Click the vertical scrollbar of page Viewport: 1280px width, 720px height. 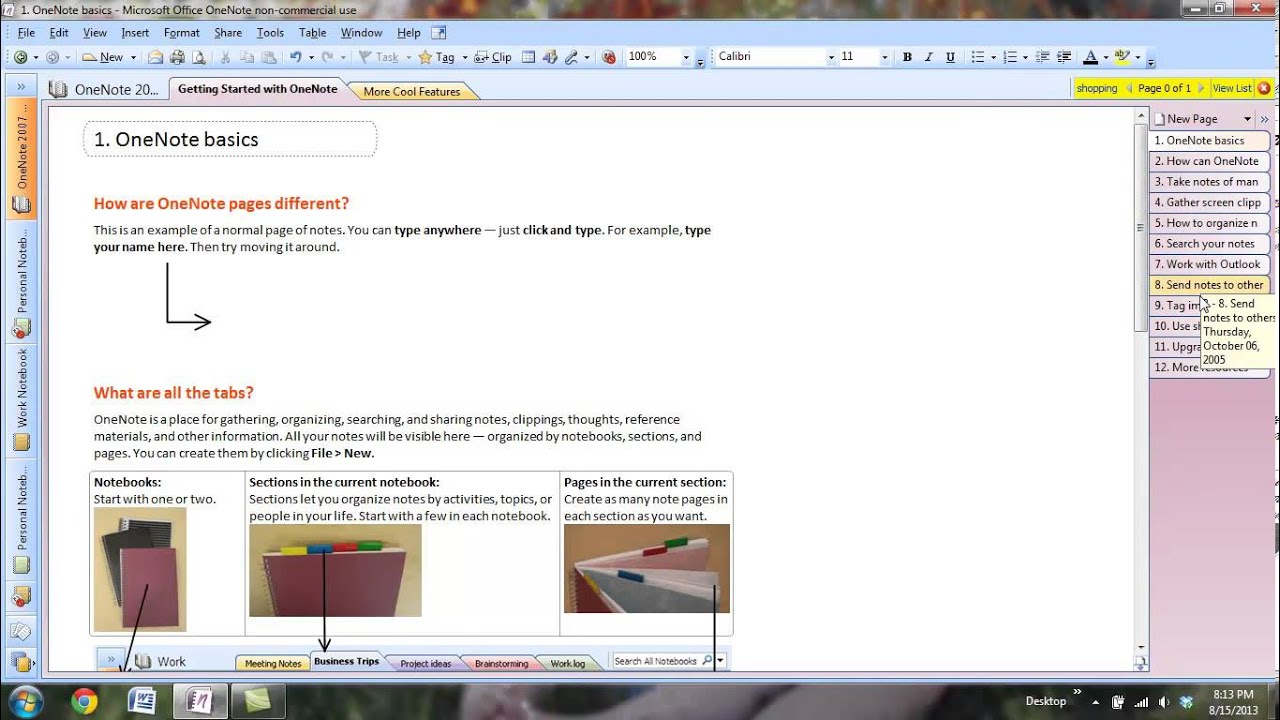[1140, 380]
